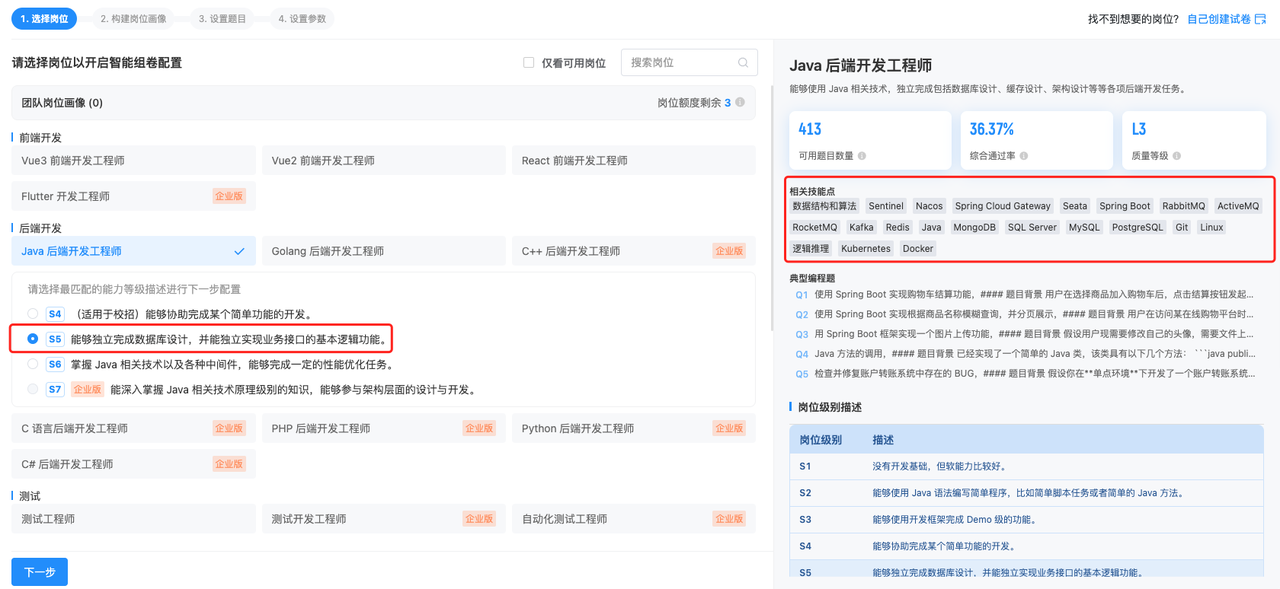Click the PostgreSQL skill tag
Image resolution: width=1280 pixels, height=589 pixels.
click(x=1138, y=228)
